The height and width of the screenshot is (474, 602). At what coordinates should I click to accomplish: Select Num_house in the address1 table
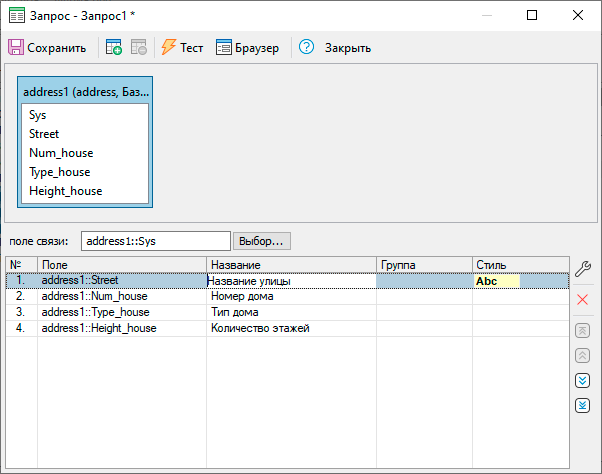[61, 153]
